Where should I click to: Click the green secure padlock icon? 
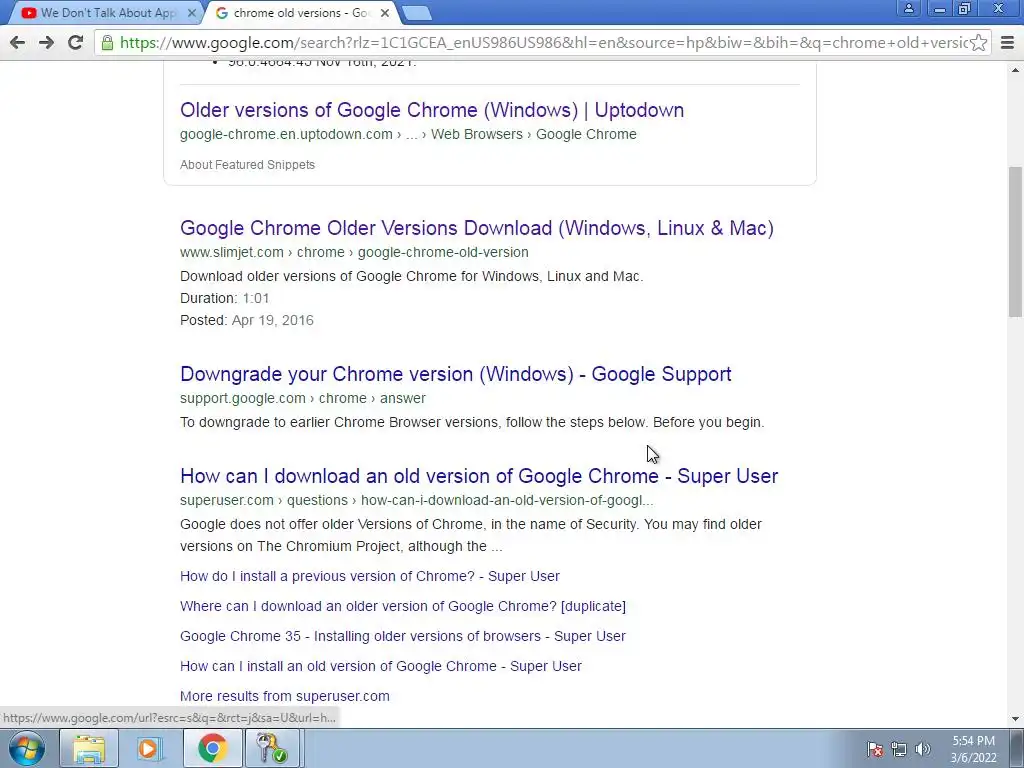tap(108, 43)
